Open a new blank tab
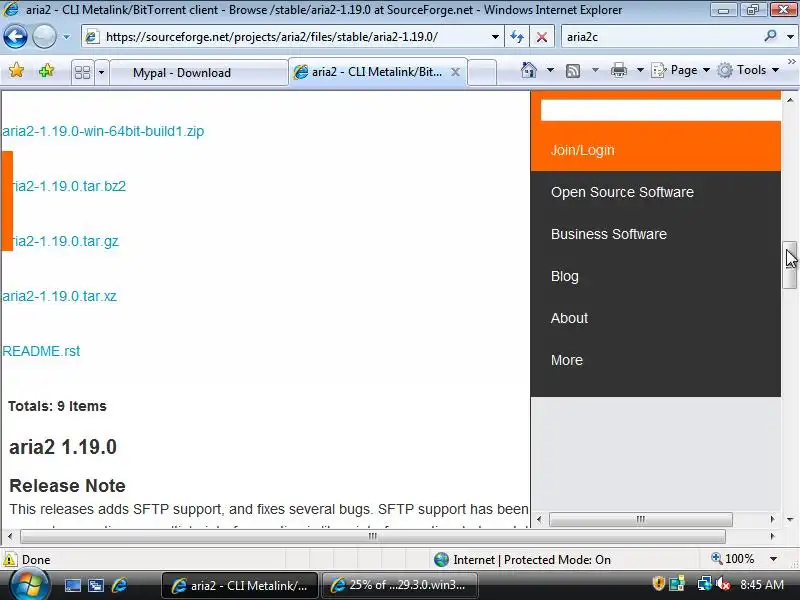 482,72
